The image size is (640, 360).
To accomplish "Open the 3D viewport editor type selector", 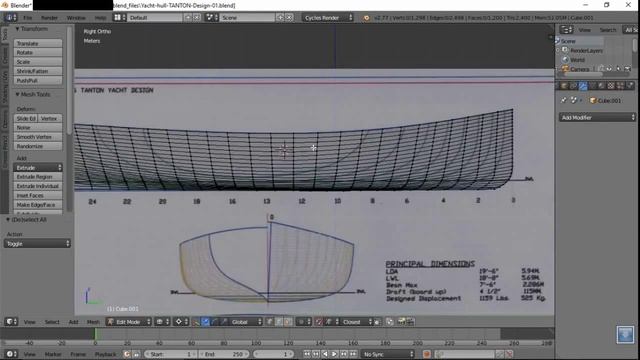I will (x=11, y=322).
